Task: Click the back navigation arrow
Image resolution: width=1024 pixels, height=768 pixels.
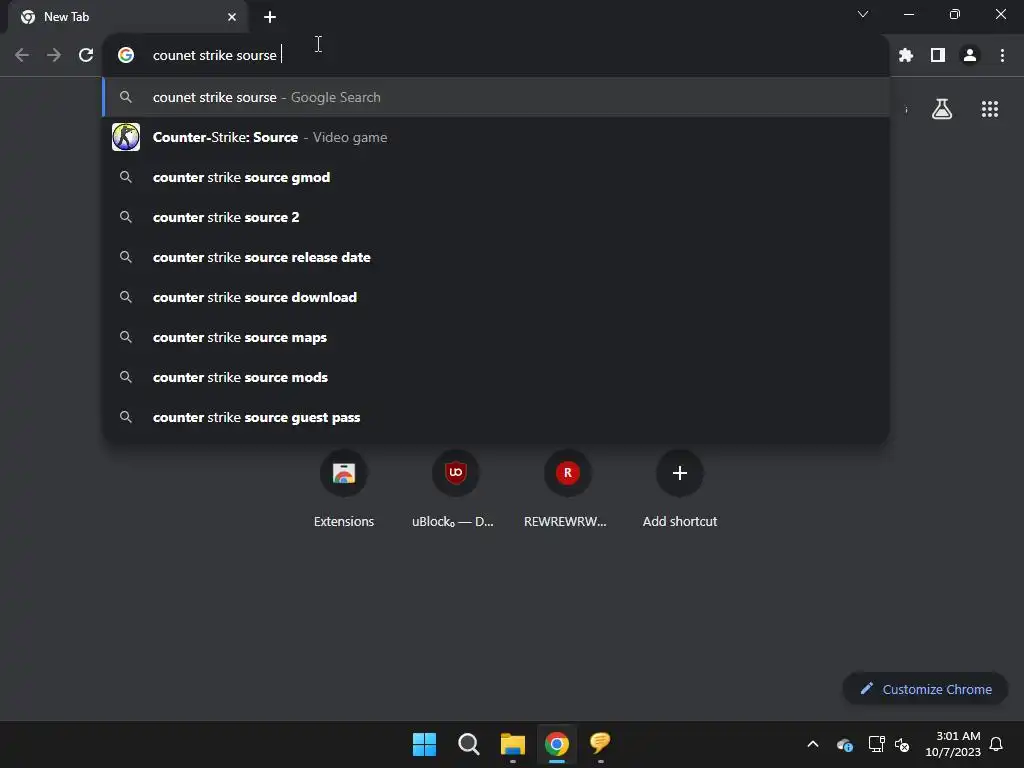Action: pyautogui.click(x=22, y=56)
